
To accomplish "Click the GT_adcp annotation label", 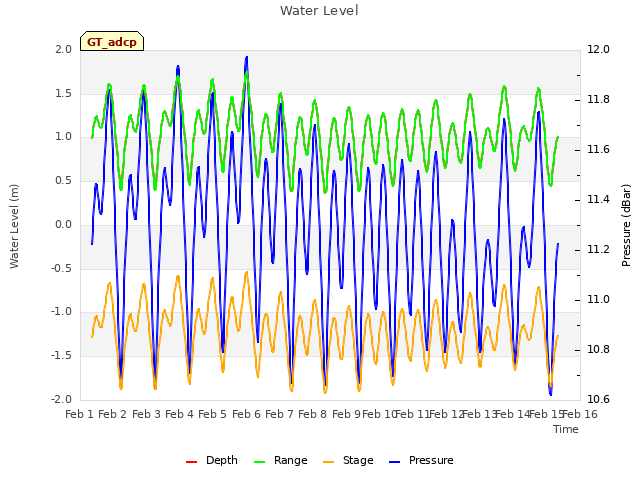I will pos(112,42).
